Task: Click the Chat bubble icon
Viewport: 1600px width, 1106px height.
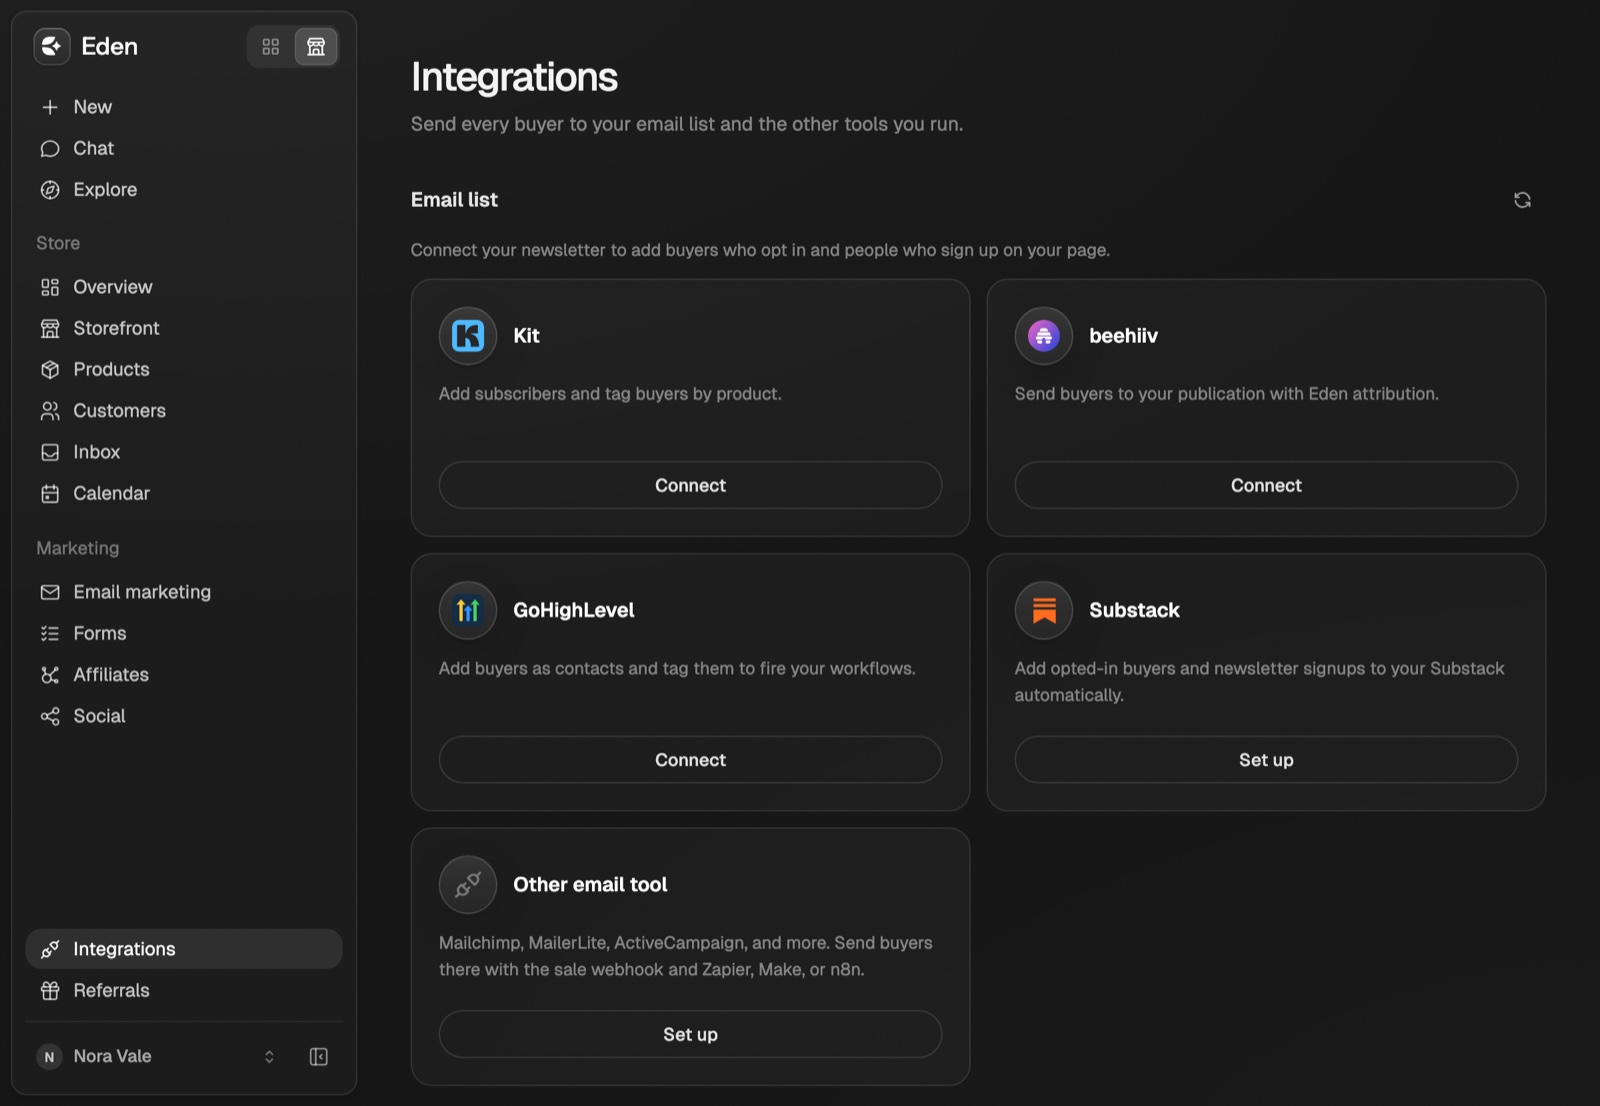Action: 50,148
